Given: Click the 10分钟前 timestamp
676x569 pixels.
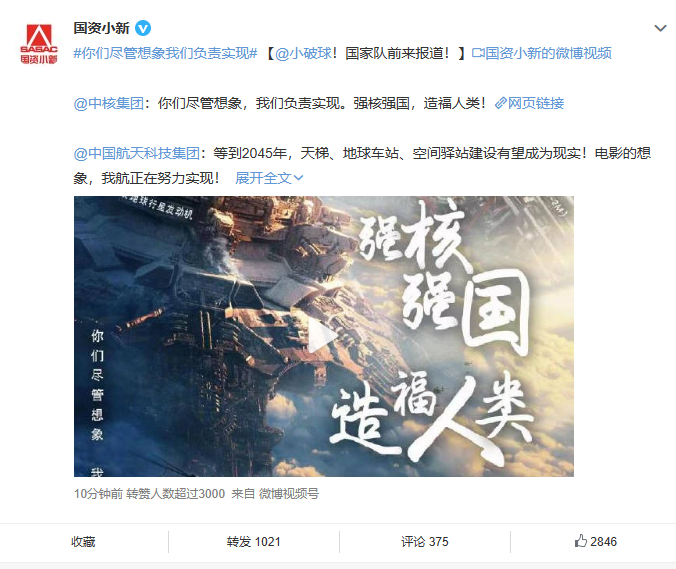Looking at the screenshot, I should click(98, 494).
